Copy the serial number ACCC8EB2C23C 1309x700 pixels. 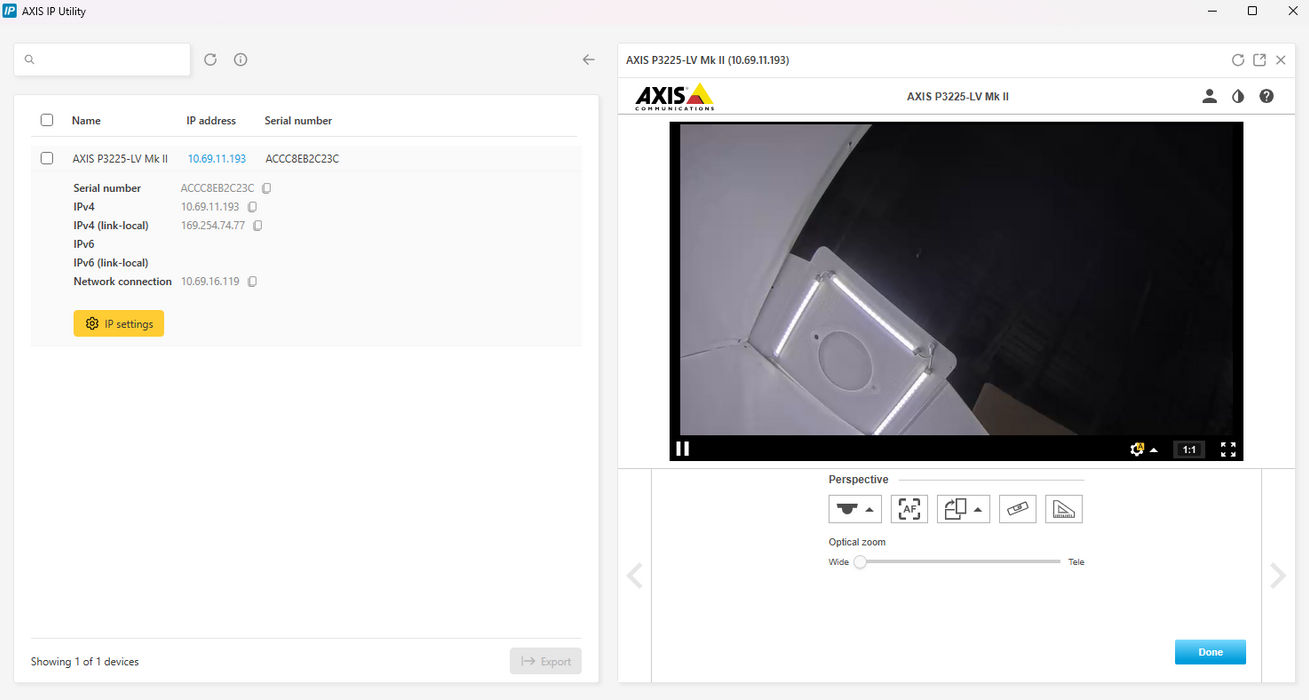[267, 188]
